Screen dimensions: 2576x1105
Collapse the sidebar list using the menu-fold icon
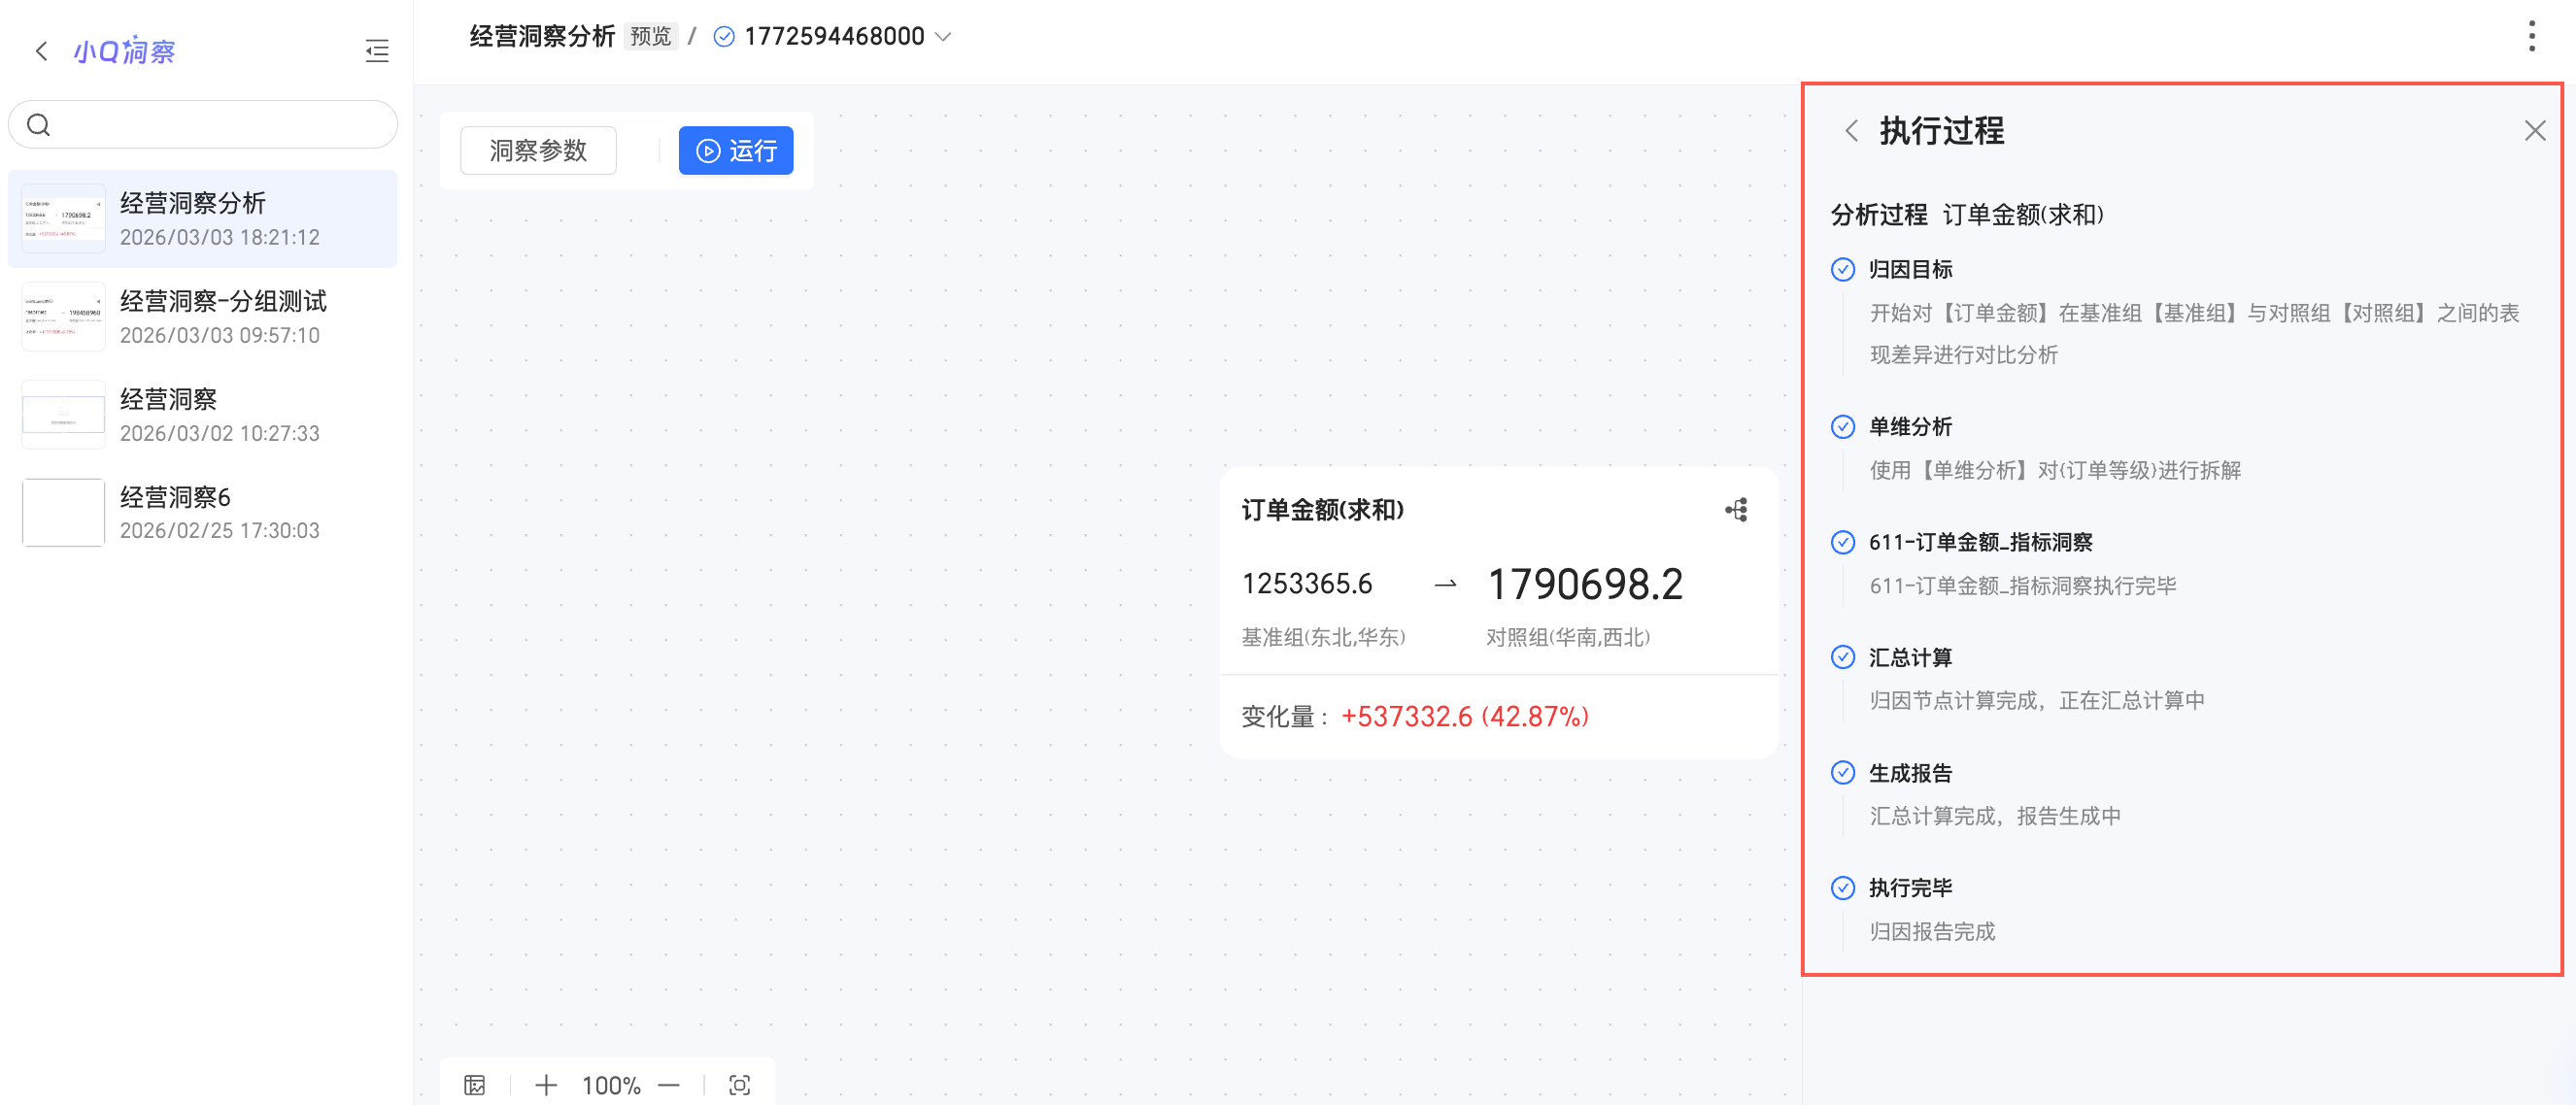[x=377, y=51]
